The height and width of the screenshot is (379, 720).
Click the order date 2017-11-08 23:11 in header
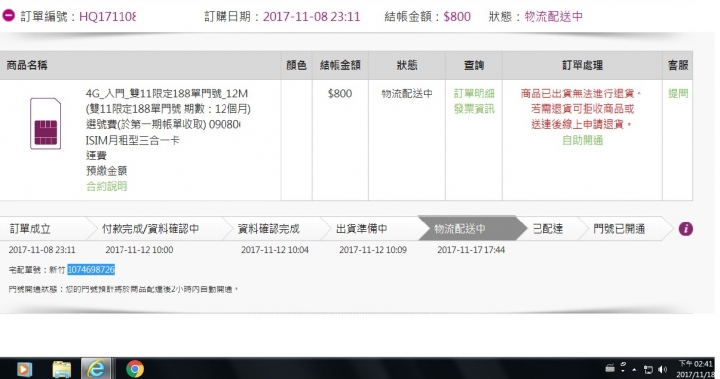pos(311,17)
